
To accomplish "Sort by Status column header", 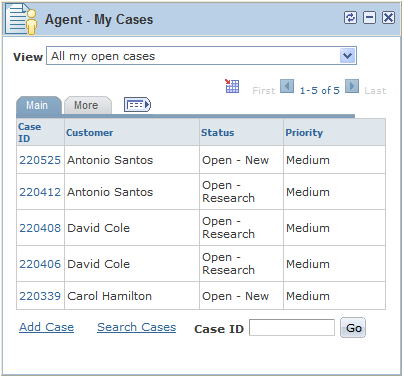I will click(x=218, y=132).
